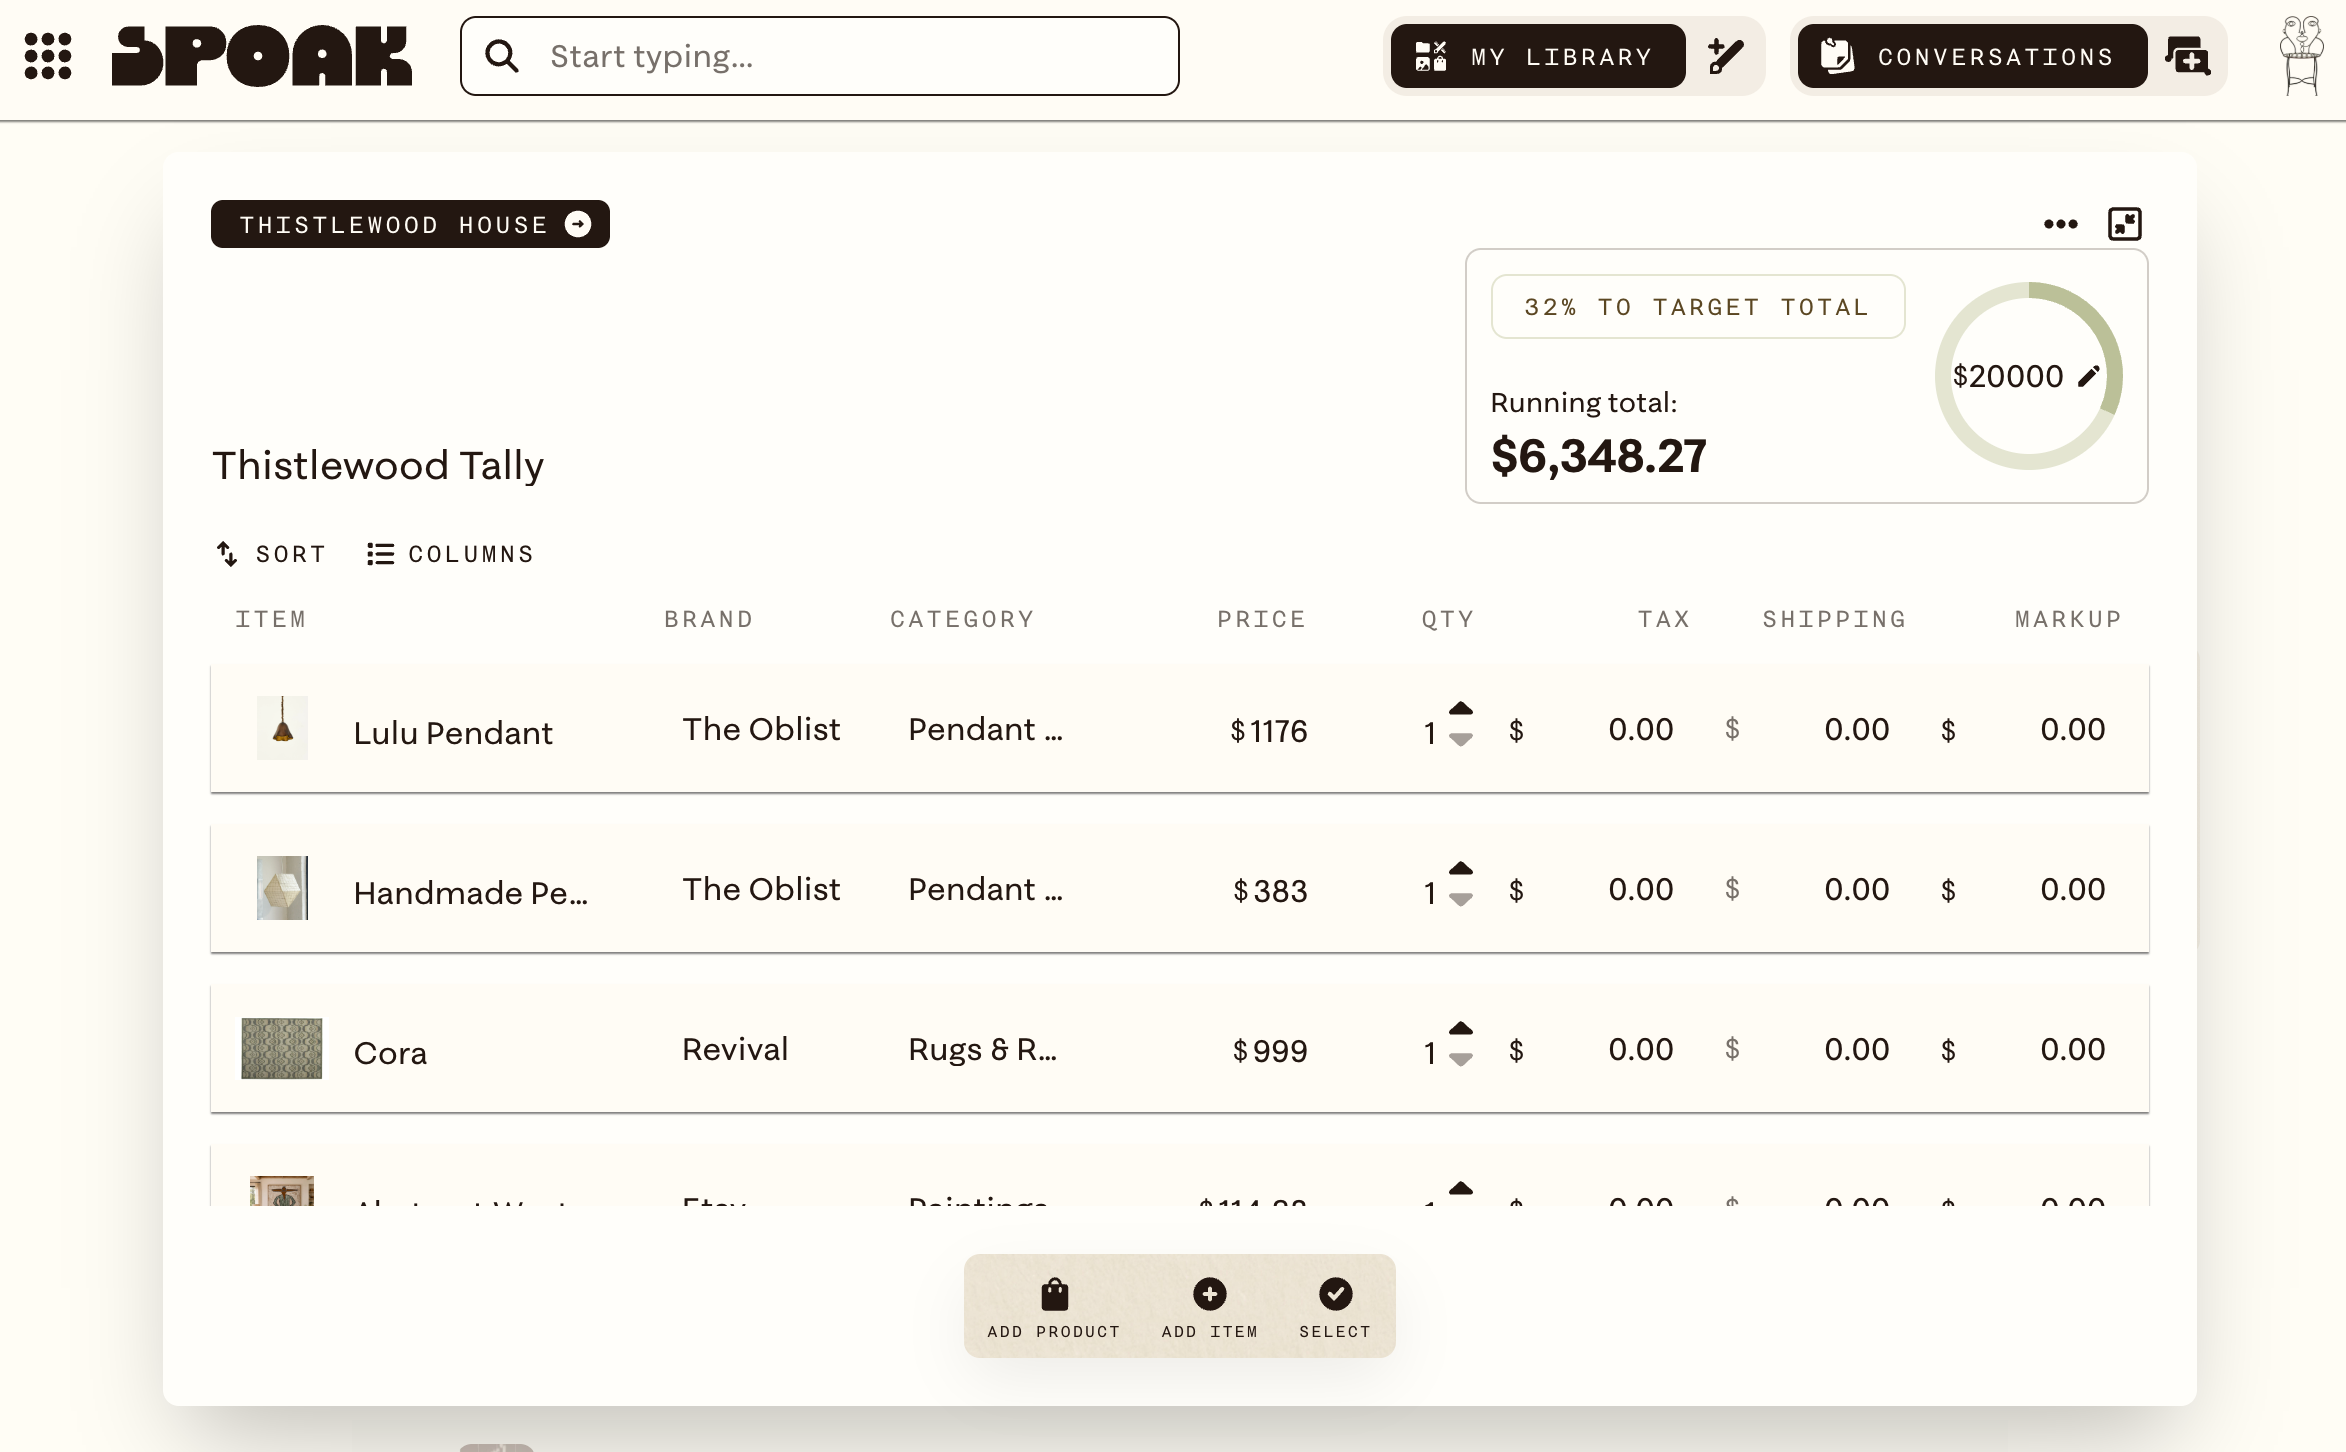Viewport: 2346px width, 1452px height.
Task: Click the Start typing search field
Action: 820,56
